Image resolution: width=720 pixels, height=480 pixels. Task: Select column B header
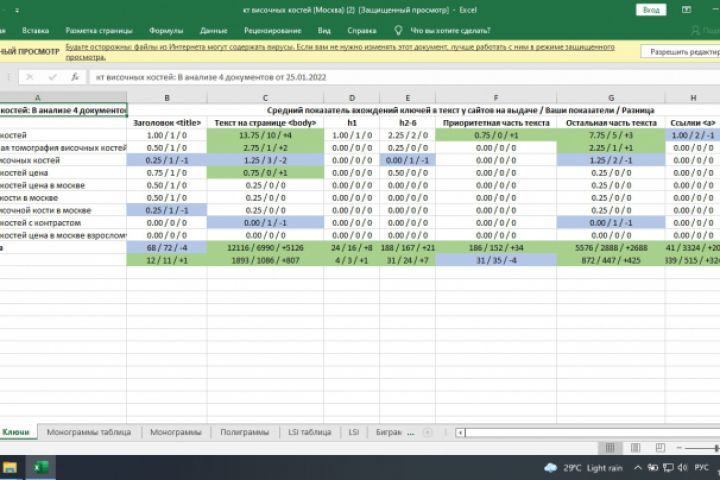click(167, 97)
